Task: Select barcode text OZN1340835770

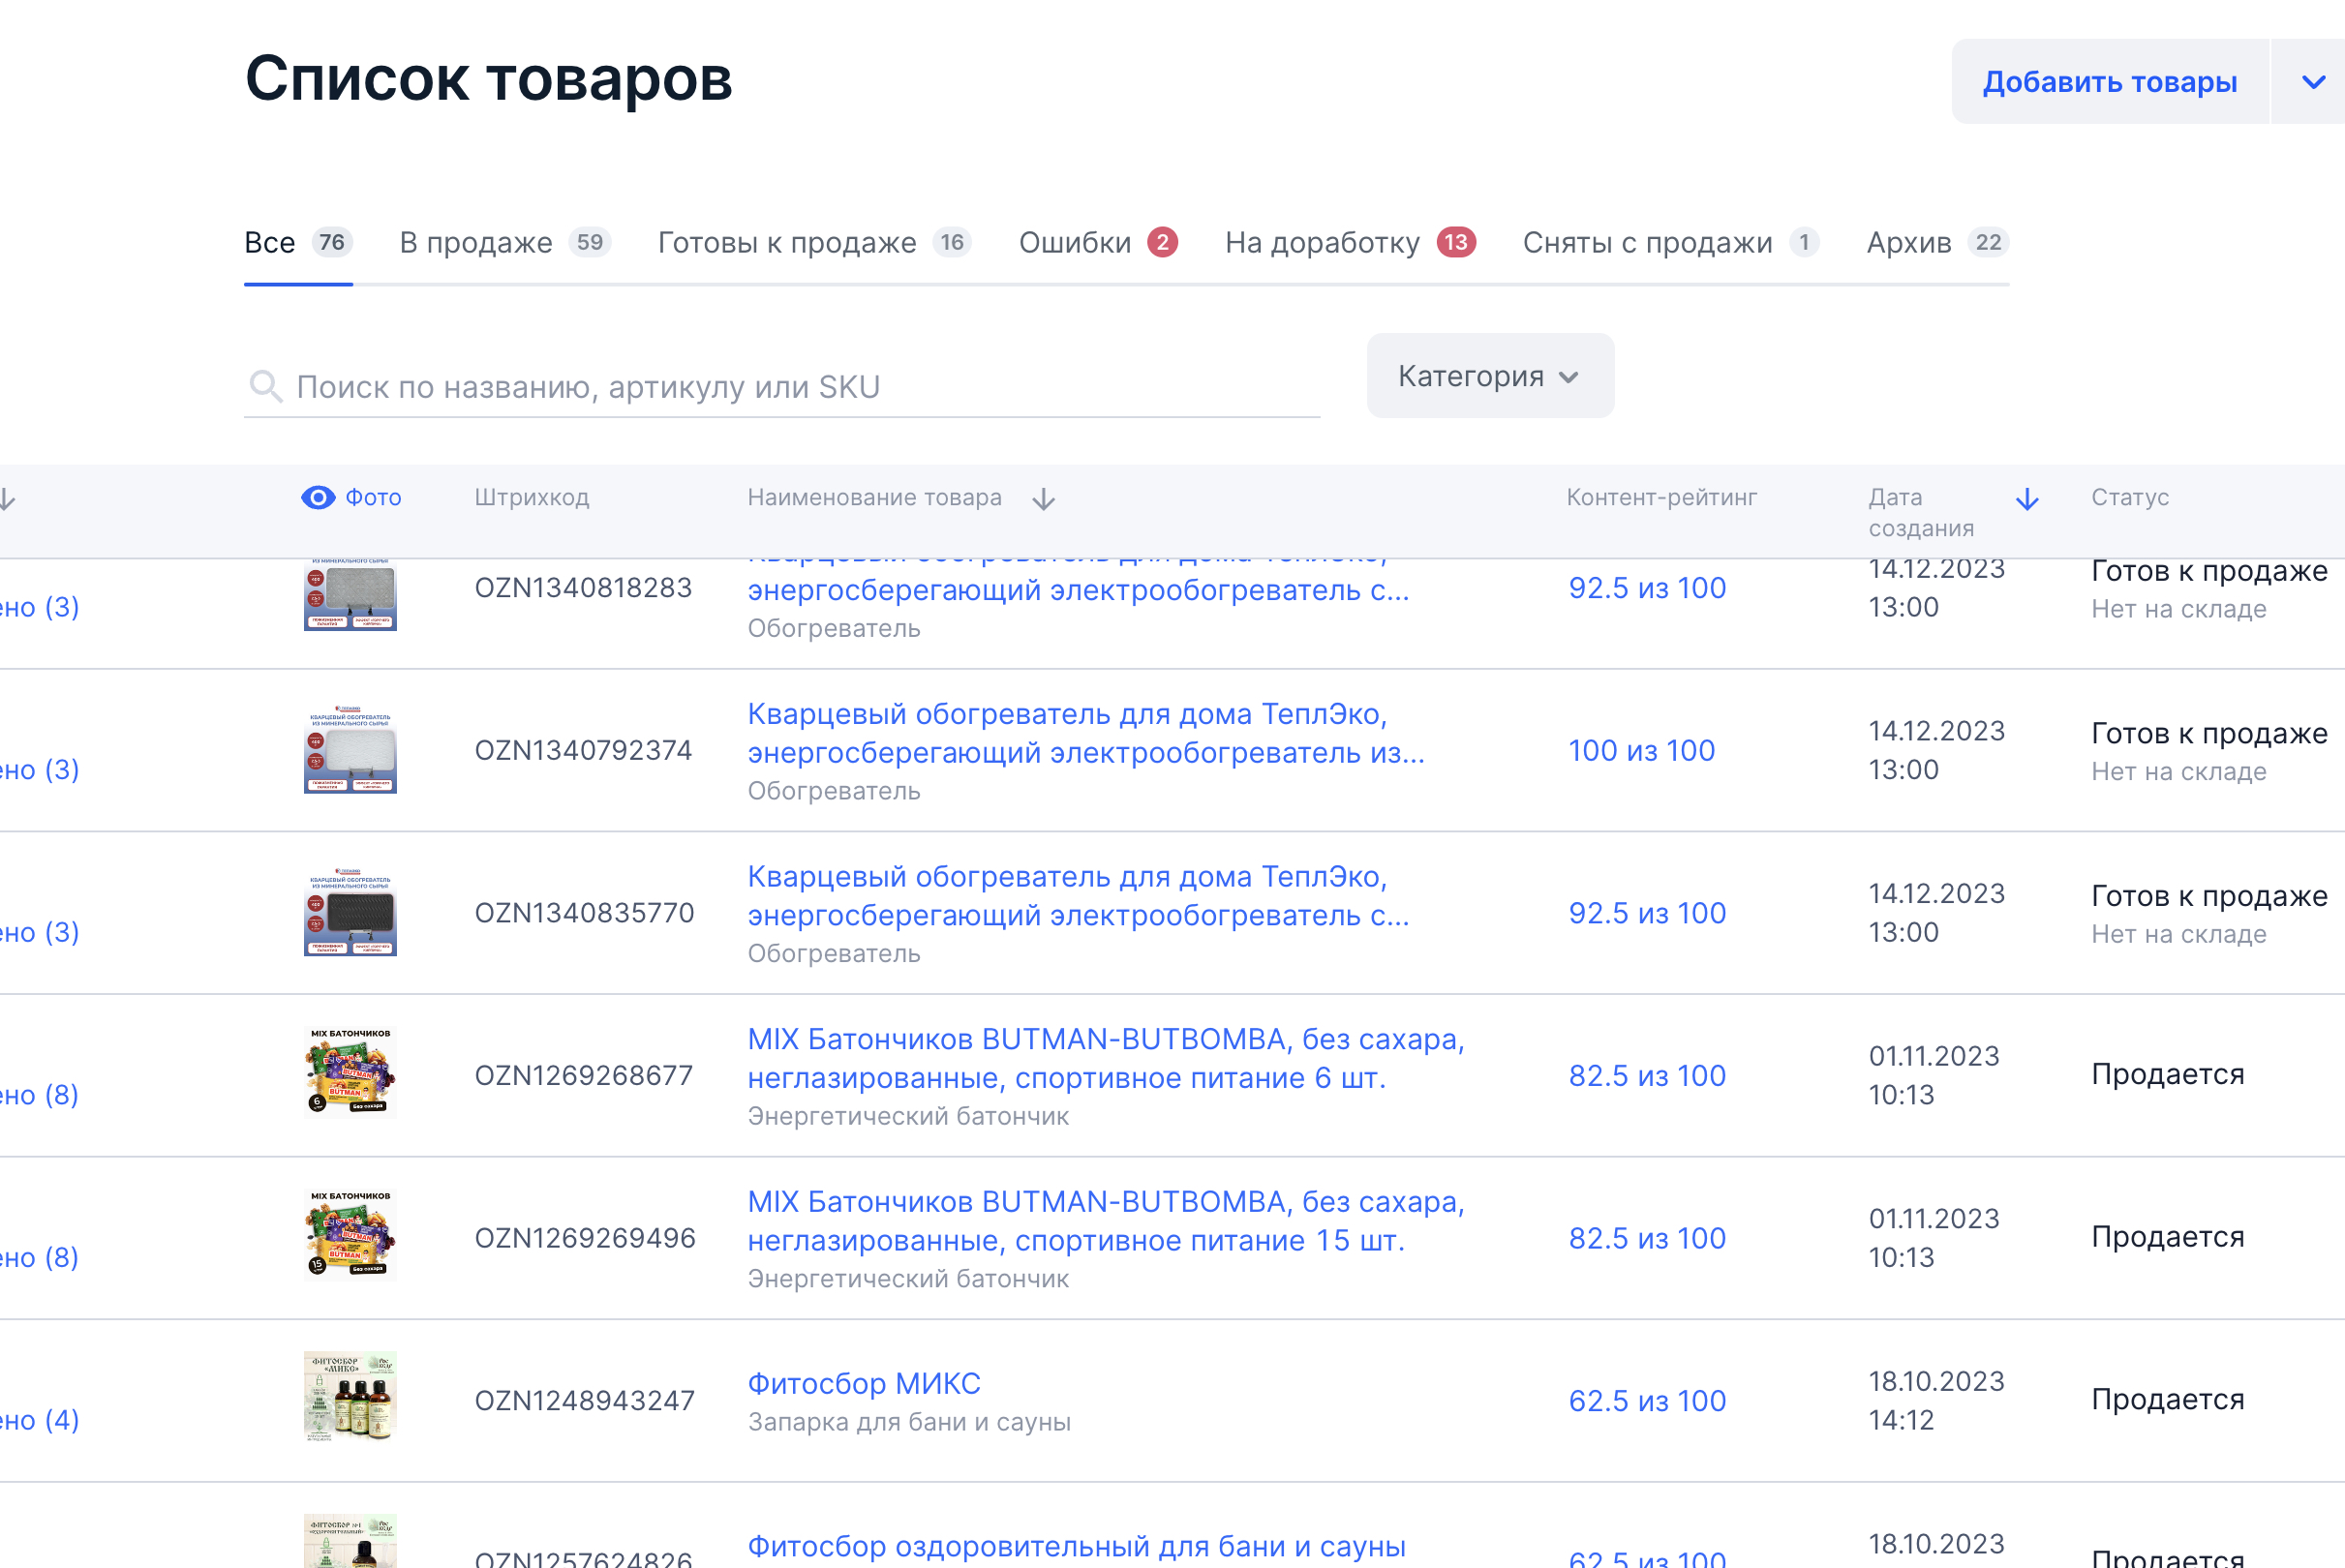Action: point(584,913)
